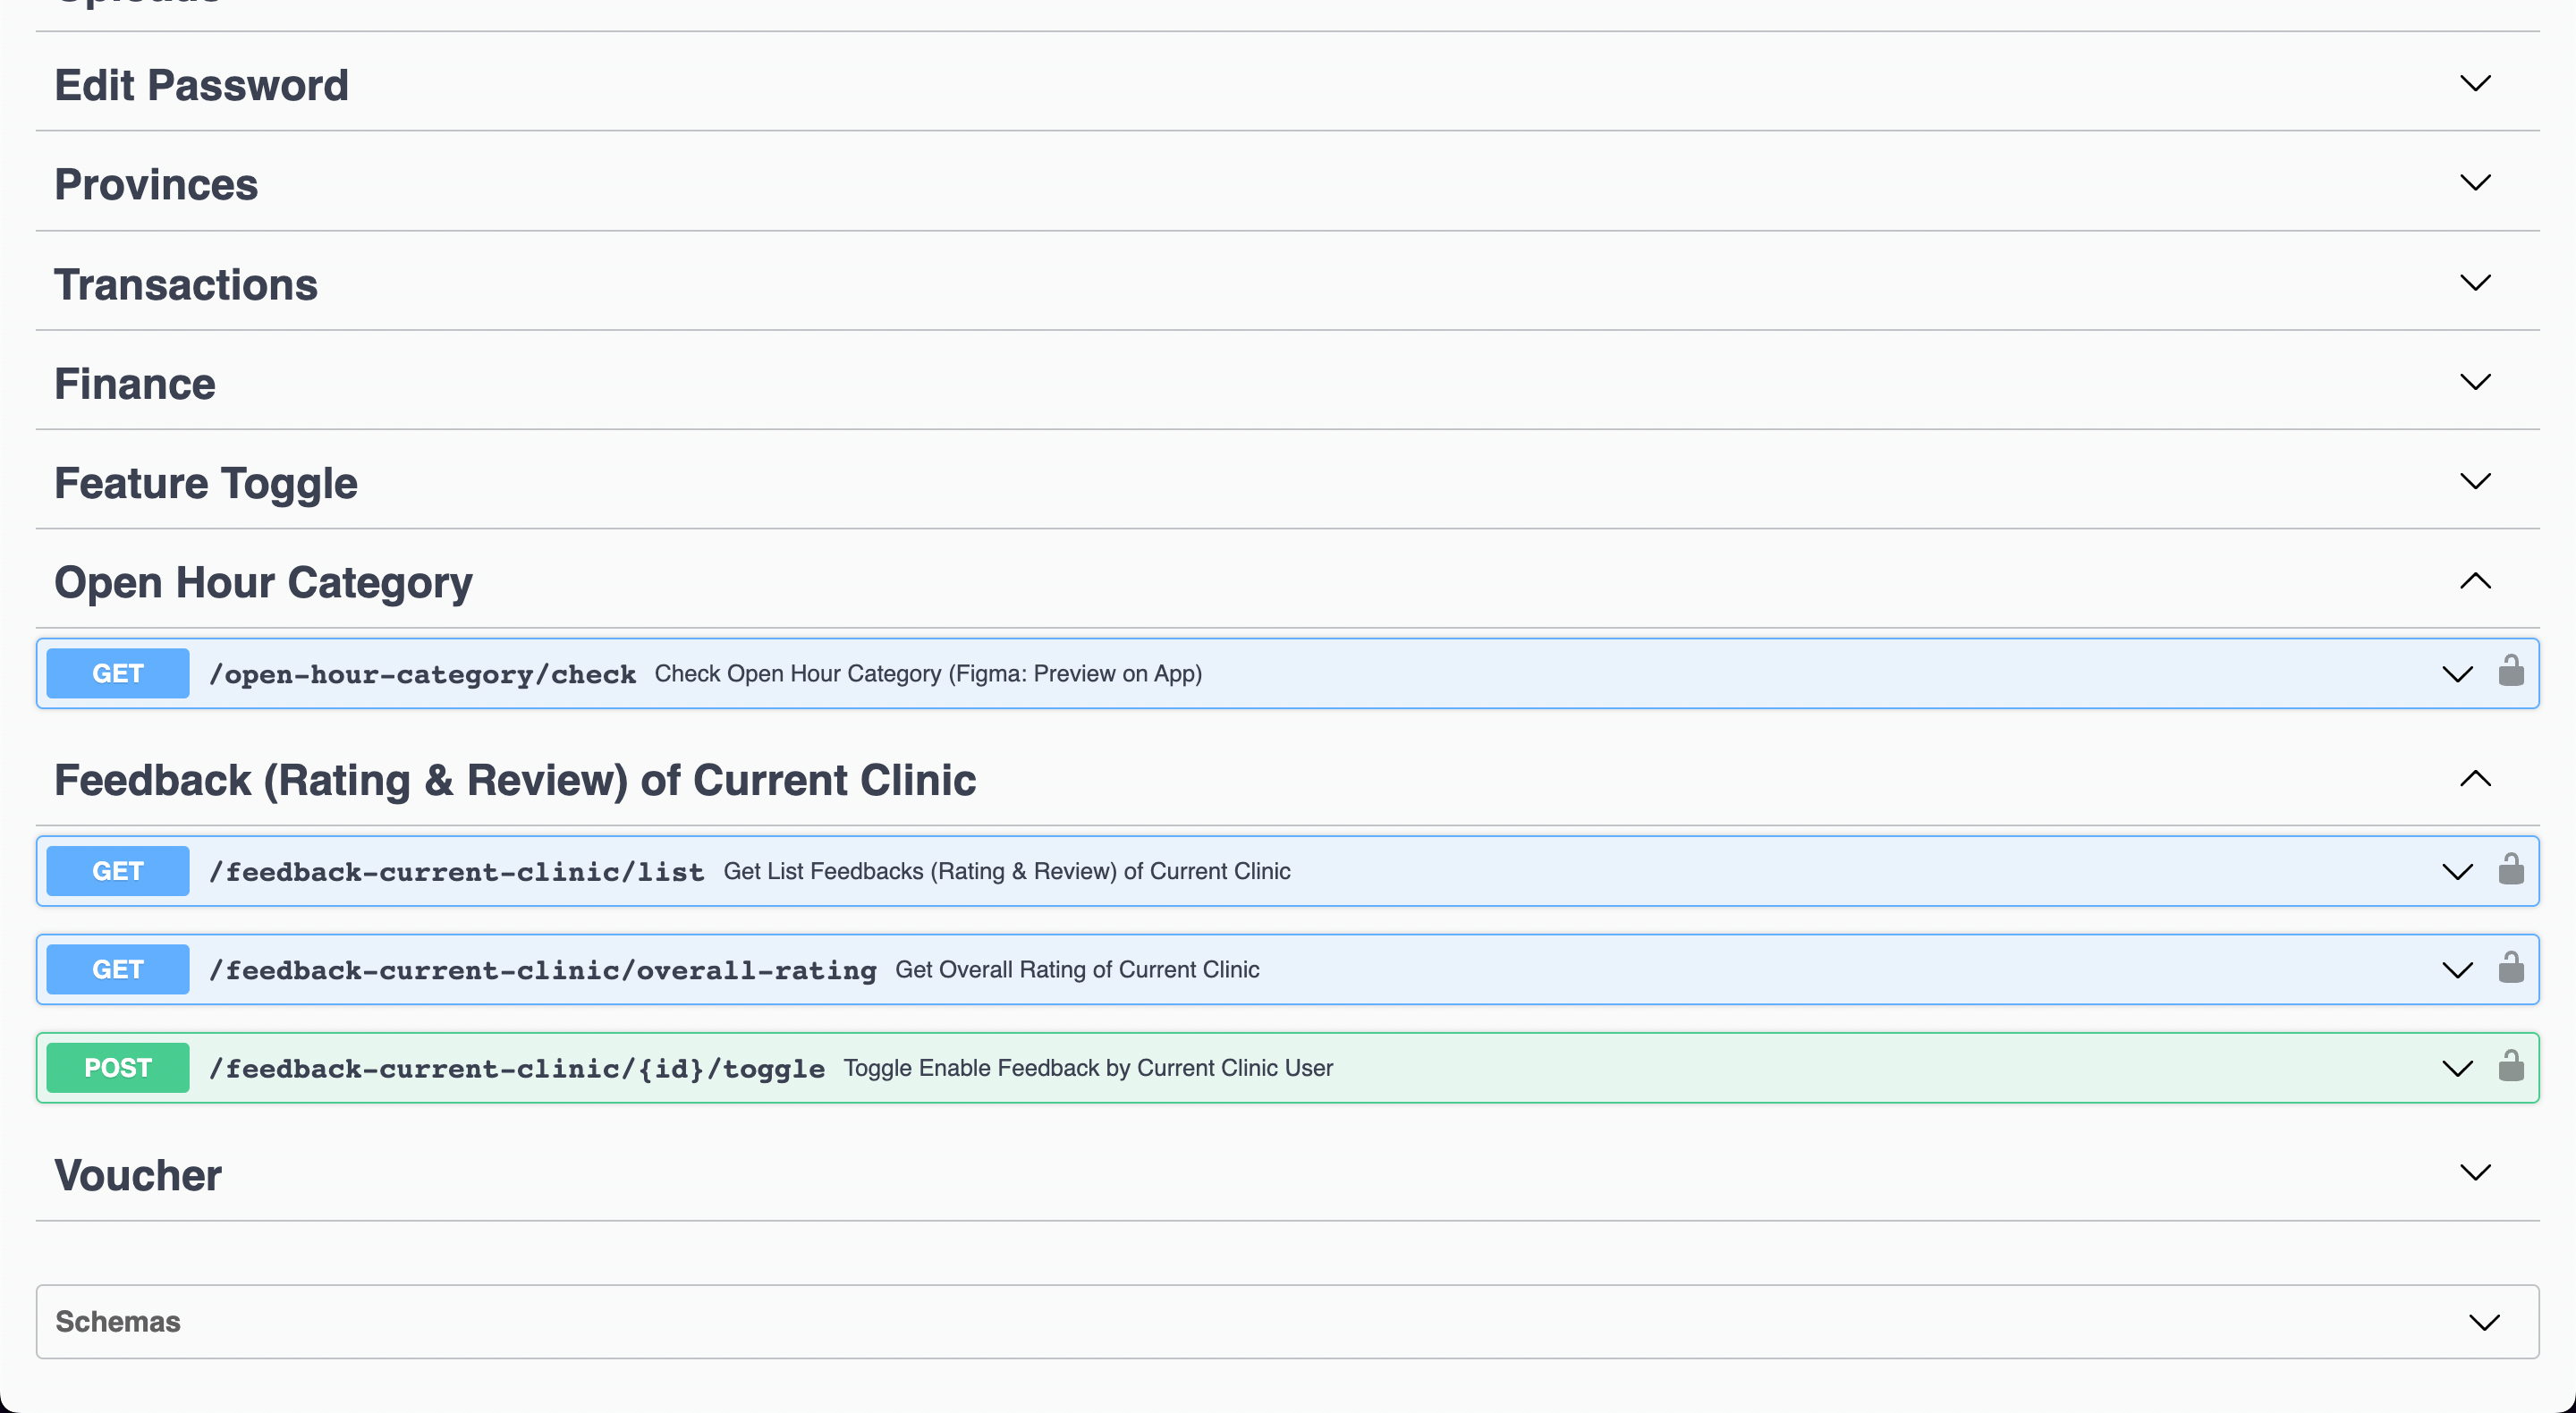Click lock icon on open-hour-category/check endpoint
Viewport: 2576px width, 1413px height.
[x=2511, y=671]
